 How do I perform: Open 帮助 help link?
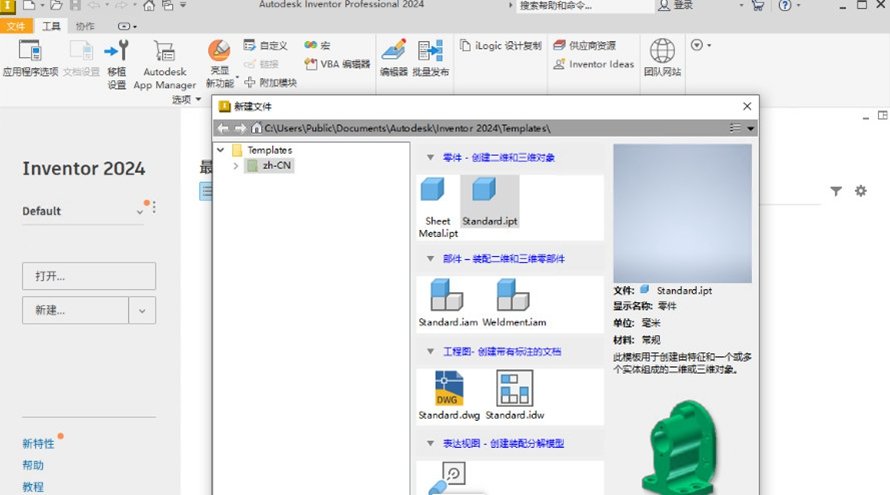pyautogui.click(x=33, y=465)
